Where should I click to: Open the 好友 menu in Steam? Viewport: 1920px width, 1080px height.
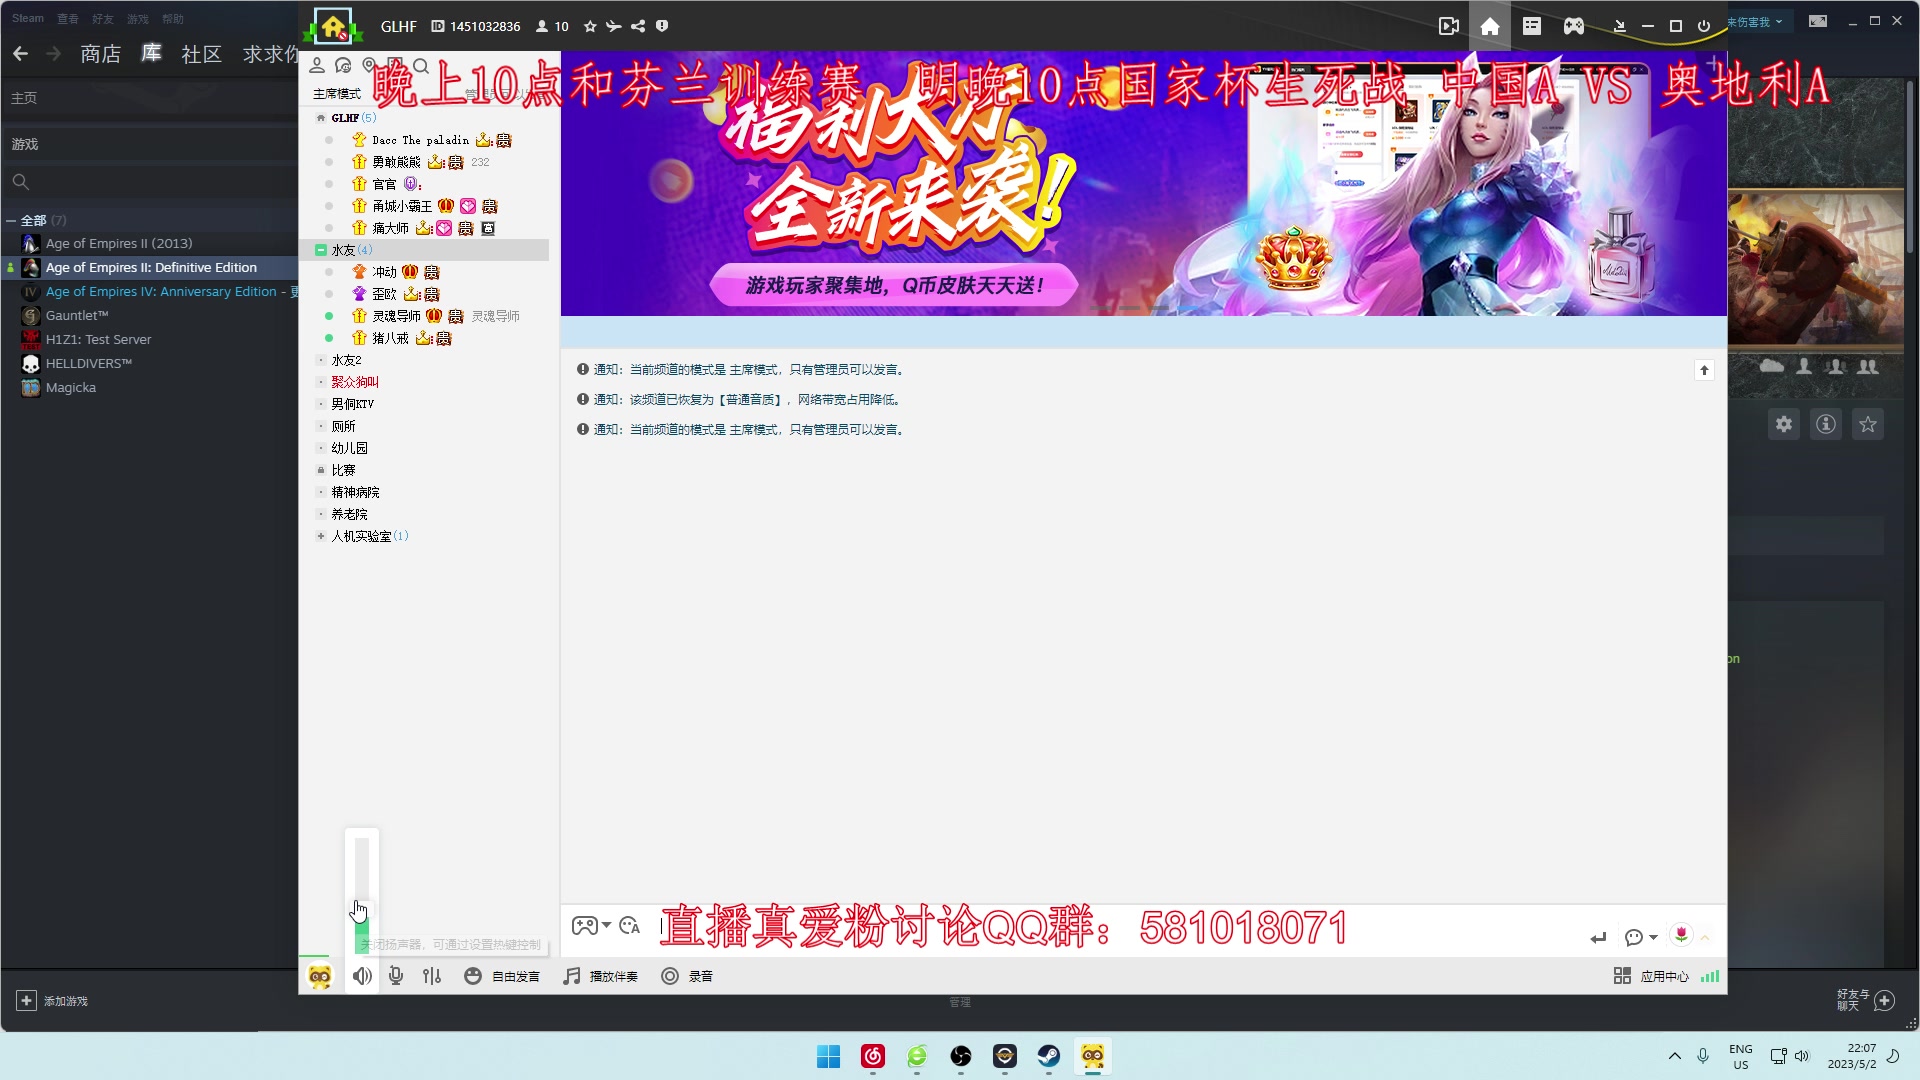pyautogui.click(x=103, y=19)
